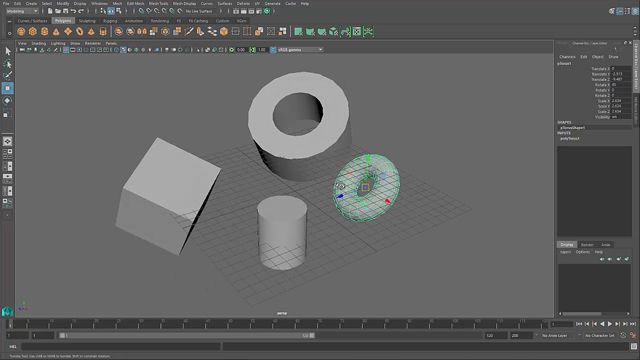Pick the Lasso select tool in toolbox
Image resolution: width=640 pixels, height=360 pixels.
[x=7, y=64]
